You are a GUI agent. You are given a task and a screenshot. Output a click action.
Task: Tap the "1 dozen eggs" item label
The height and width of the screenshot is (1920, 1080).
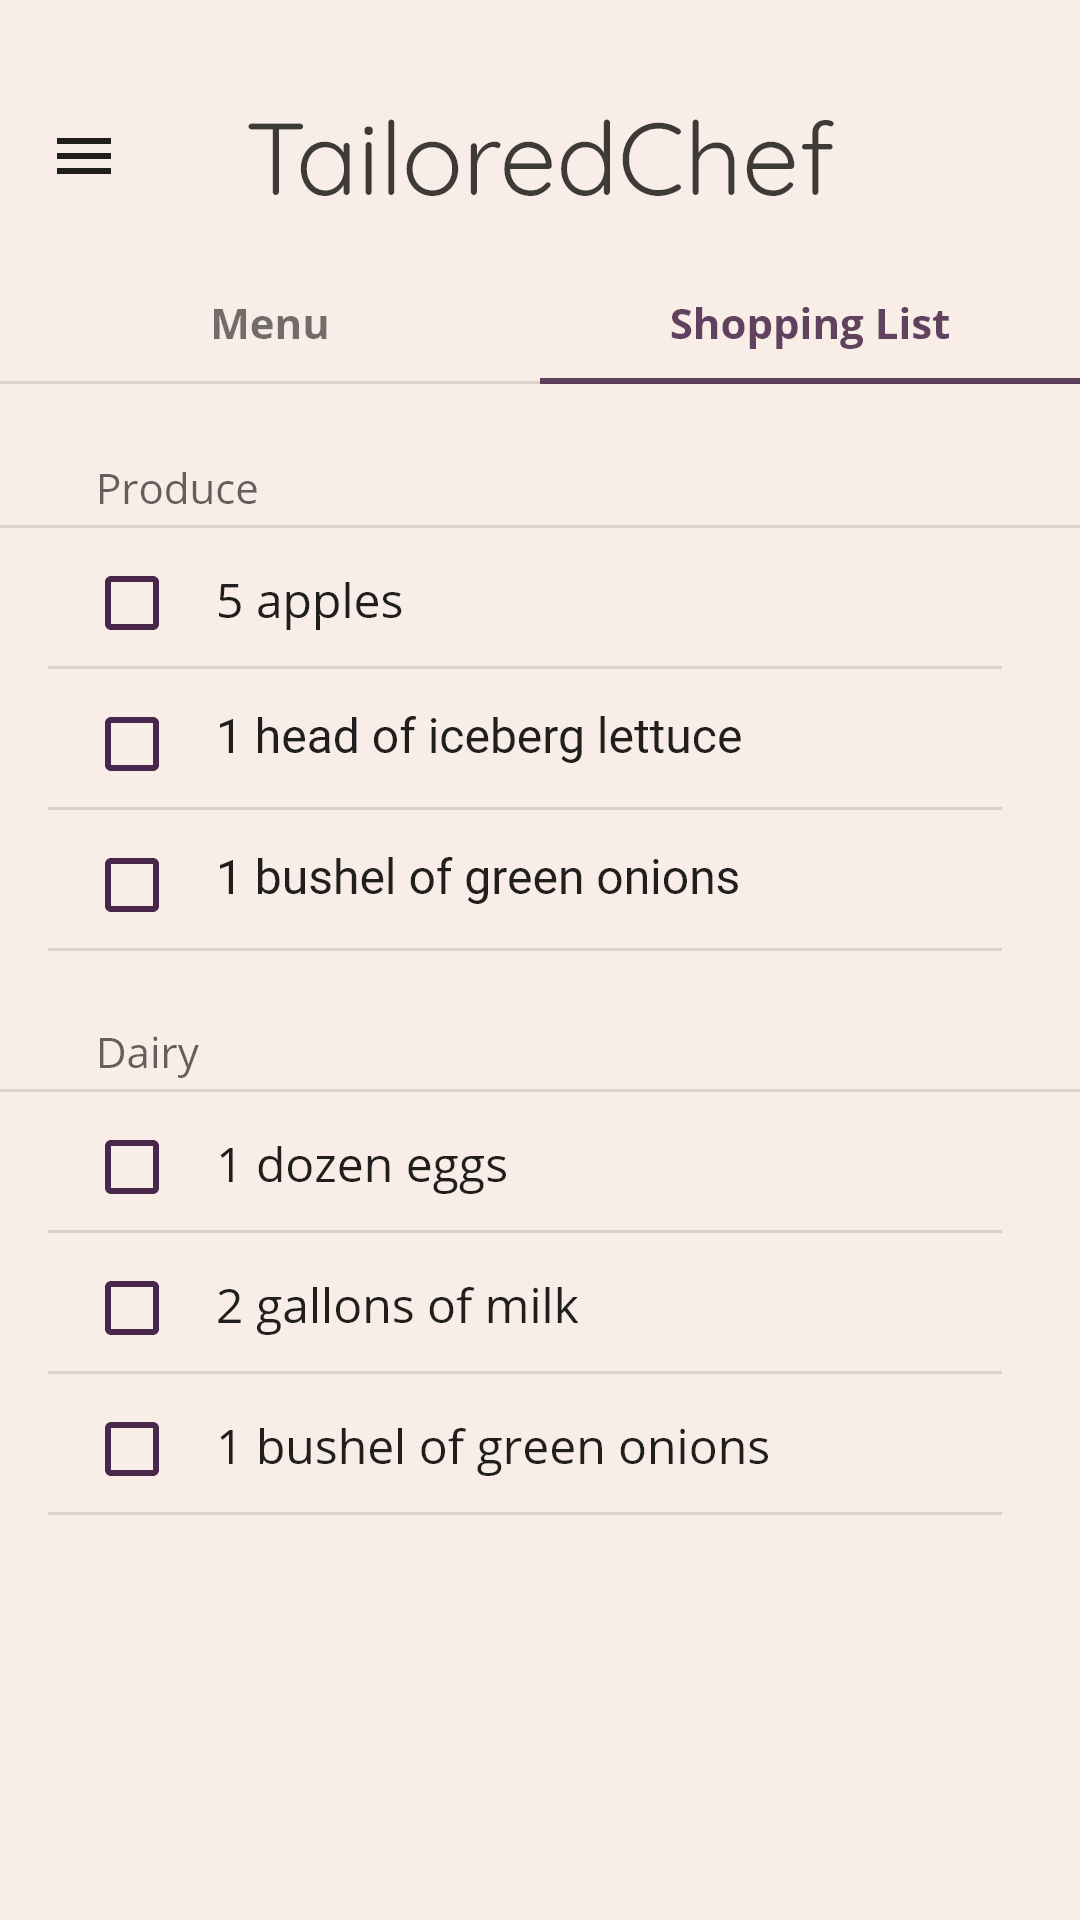click(362, 1166)
